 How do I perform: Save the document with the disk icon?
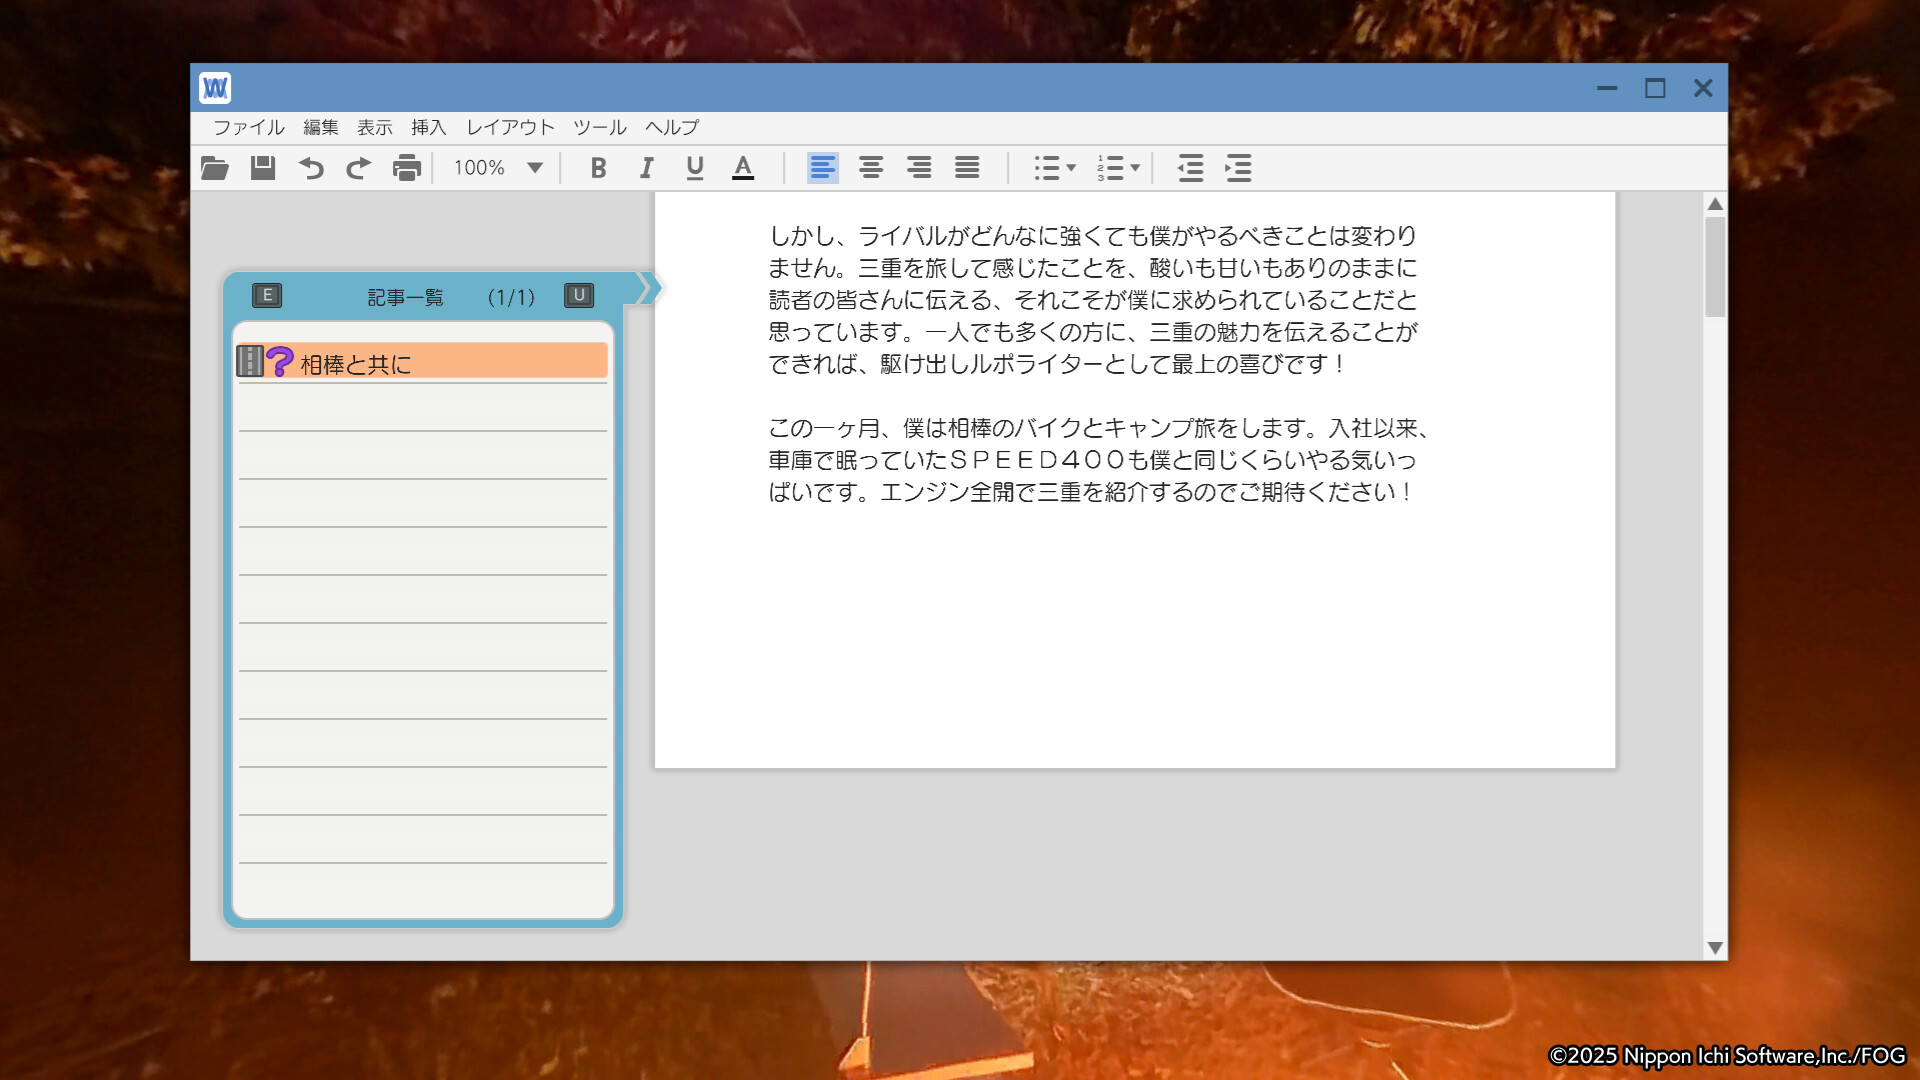262,168
